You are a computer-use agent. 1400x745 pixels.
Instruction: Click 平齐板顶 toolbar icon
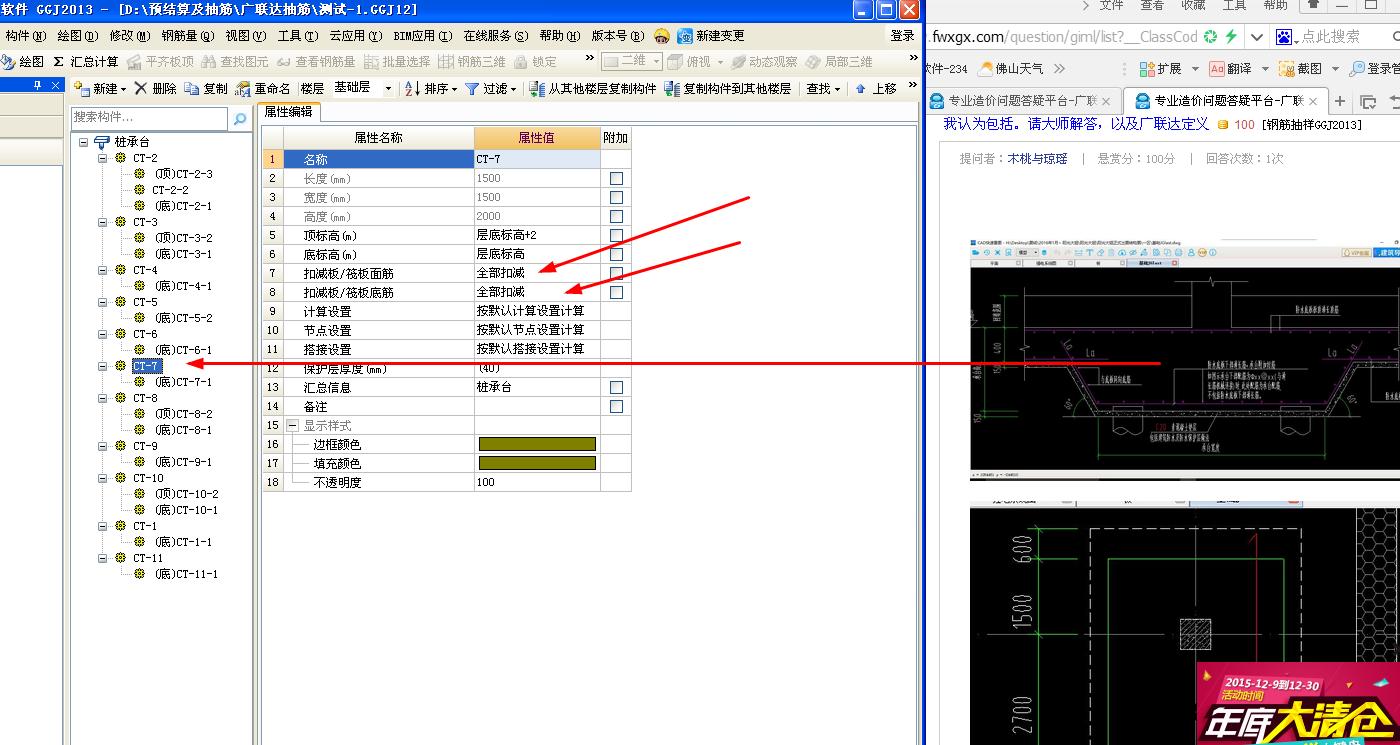(136, 61)
